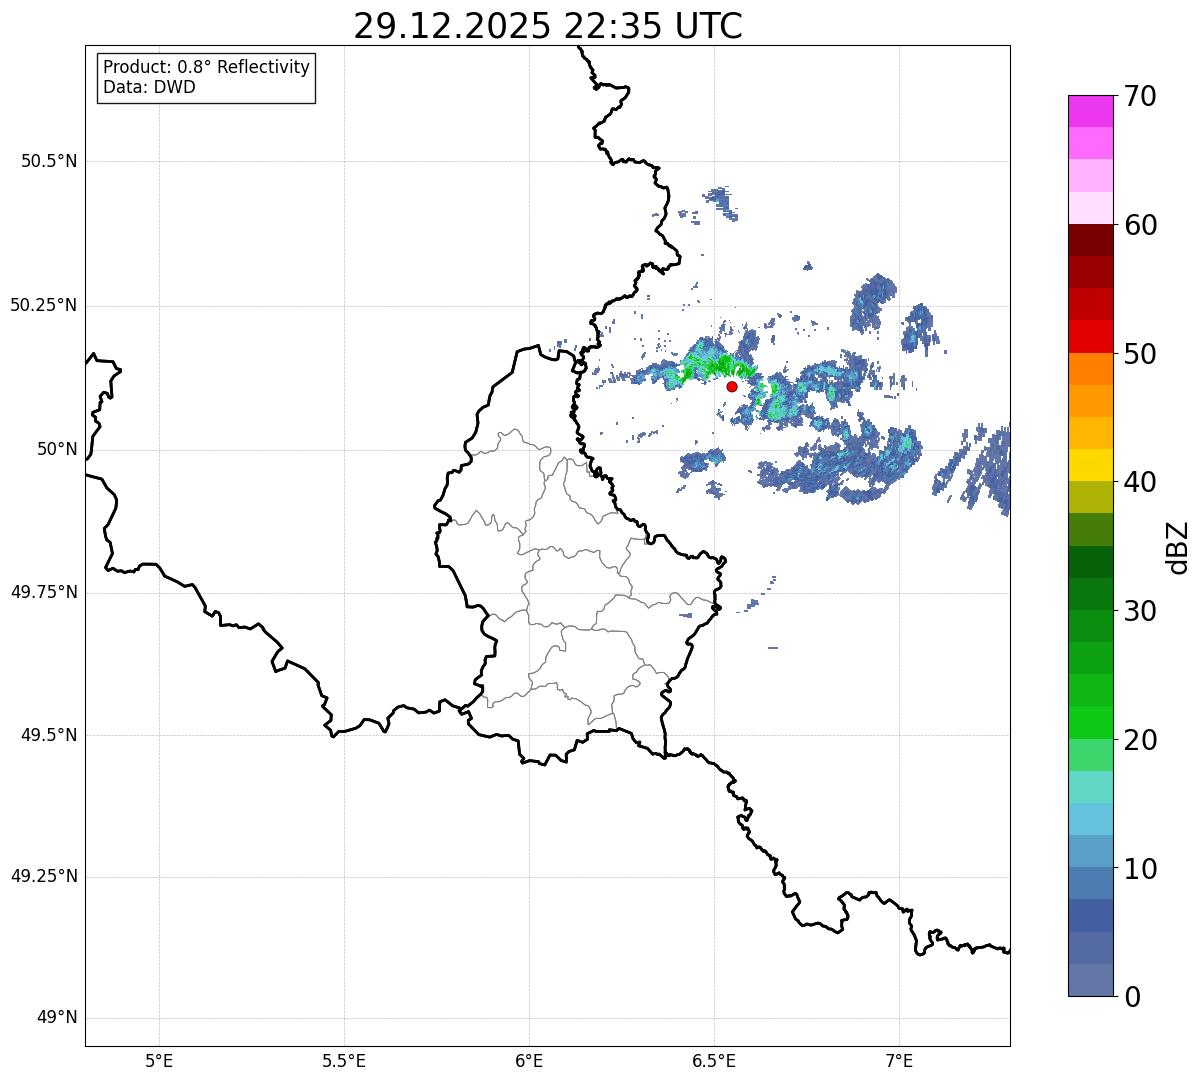
Task: Pick the yellow swatch just above 40 dBZ
Action: (x=1090, y=465)
